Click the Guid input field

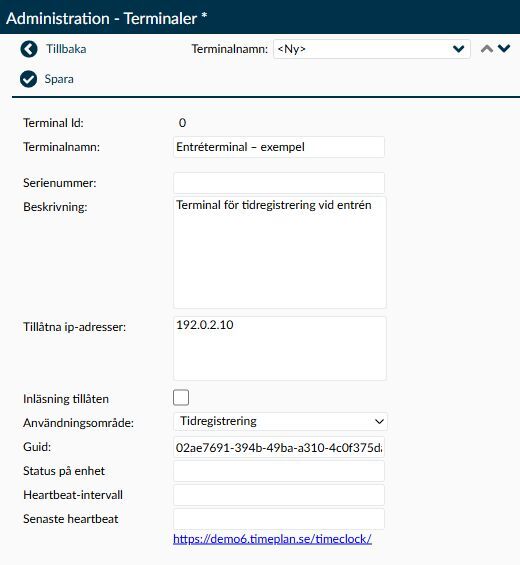pos(279,448)
